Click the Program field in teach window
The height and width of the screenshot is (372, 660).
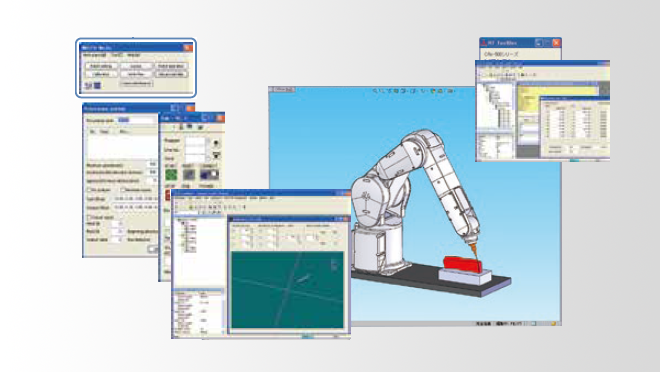(195, 141)
